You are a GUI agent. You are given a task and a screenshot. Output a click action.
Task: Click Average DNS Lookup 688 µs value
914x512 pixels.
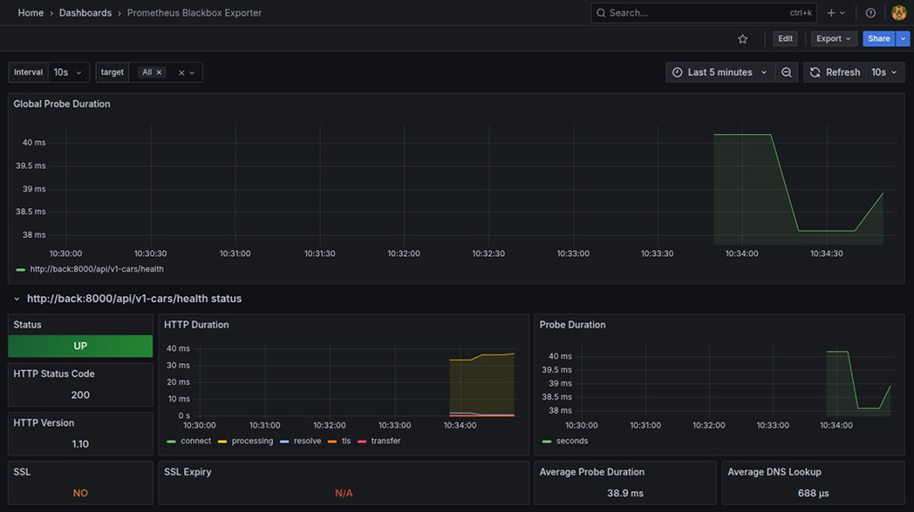[x=813, y=493]
